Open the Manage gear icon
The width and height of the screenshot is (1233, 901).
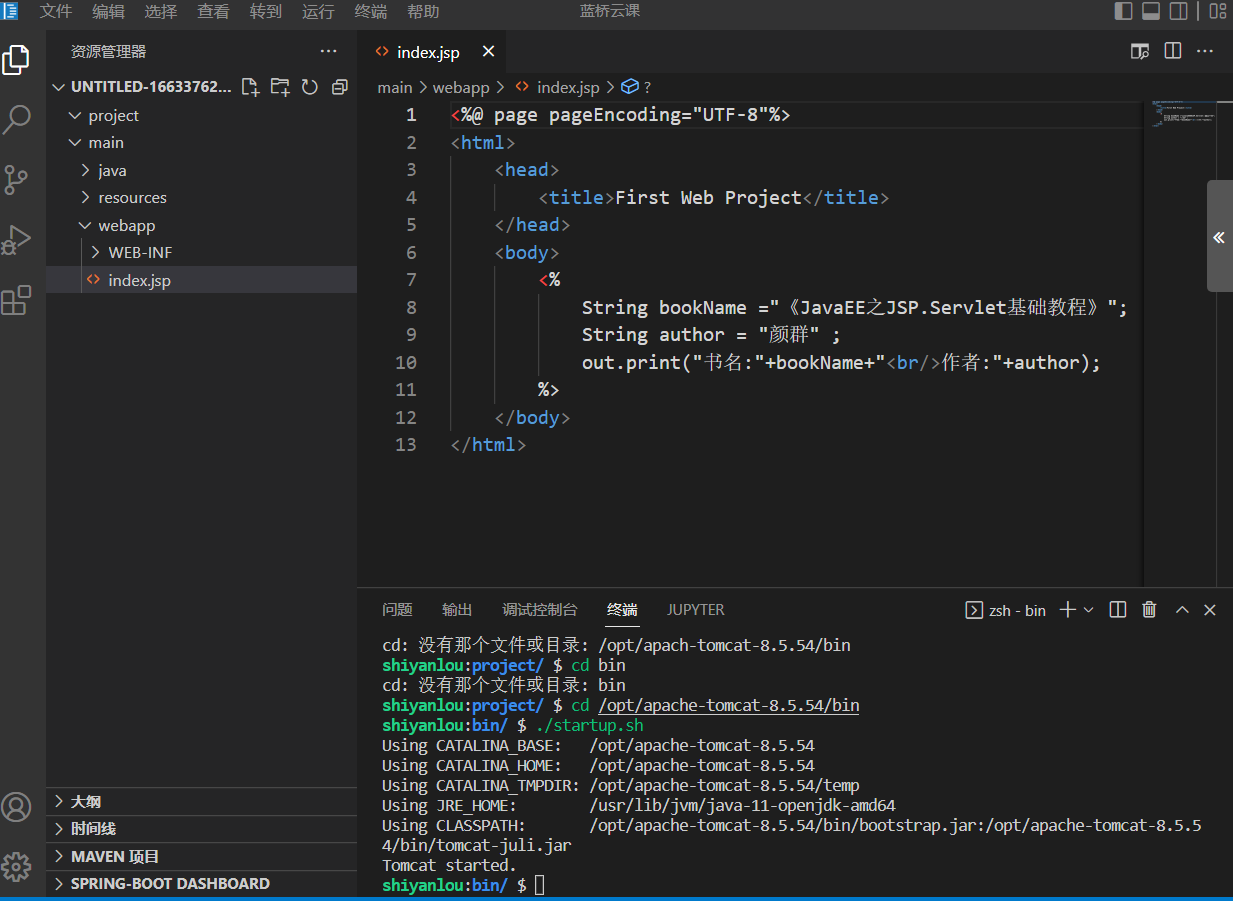[x=16, y=866]
